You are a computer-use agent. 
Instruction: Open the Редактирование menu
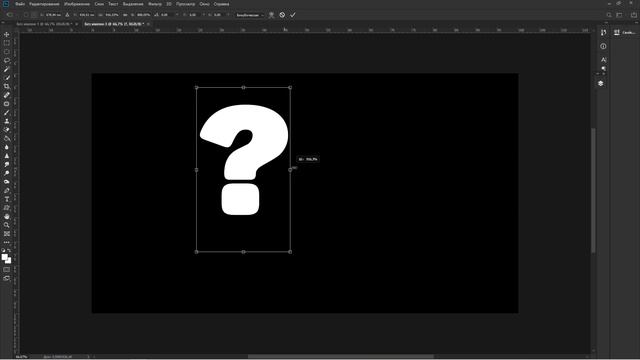pos(44,4)
